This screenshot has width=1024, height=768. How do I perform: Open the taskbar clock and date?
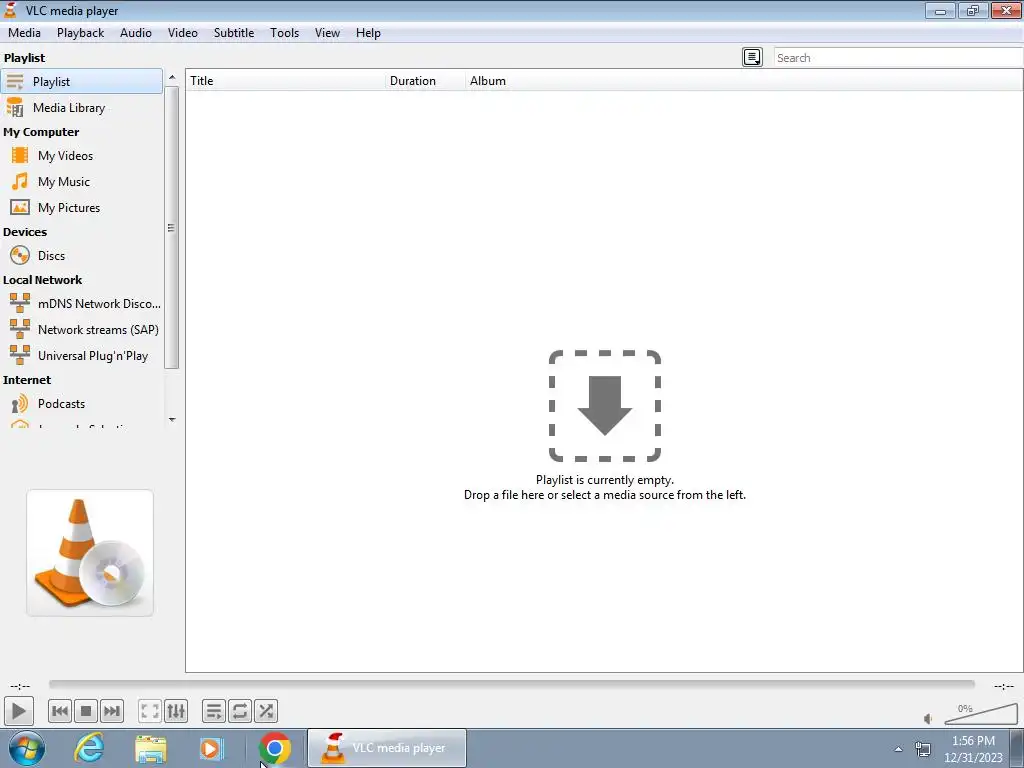point(973,749)
